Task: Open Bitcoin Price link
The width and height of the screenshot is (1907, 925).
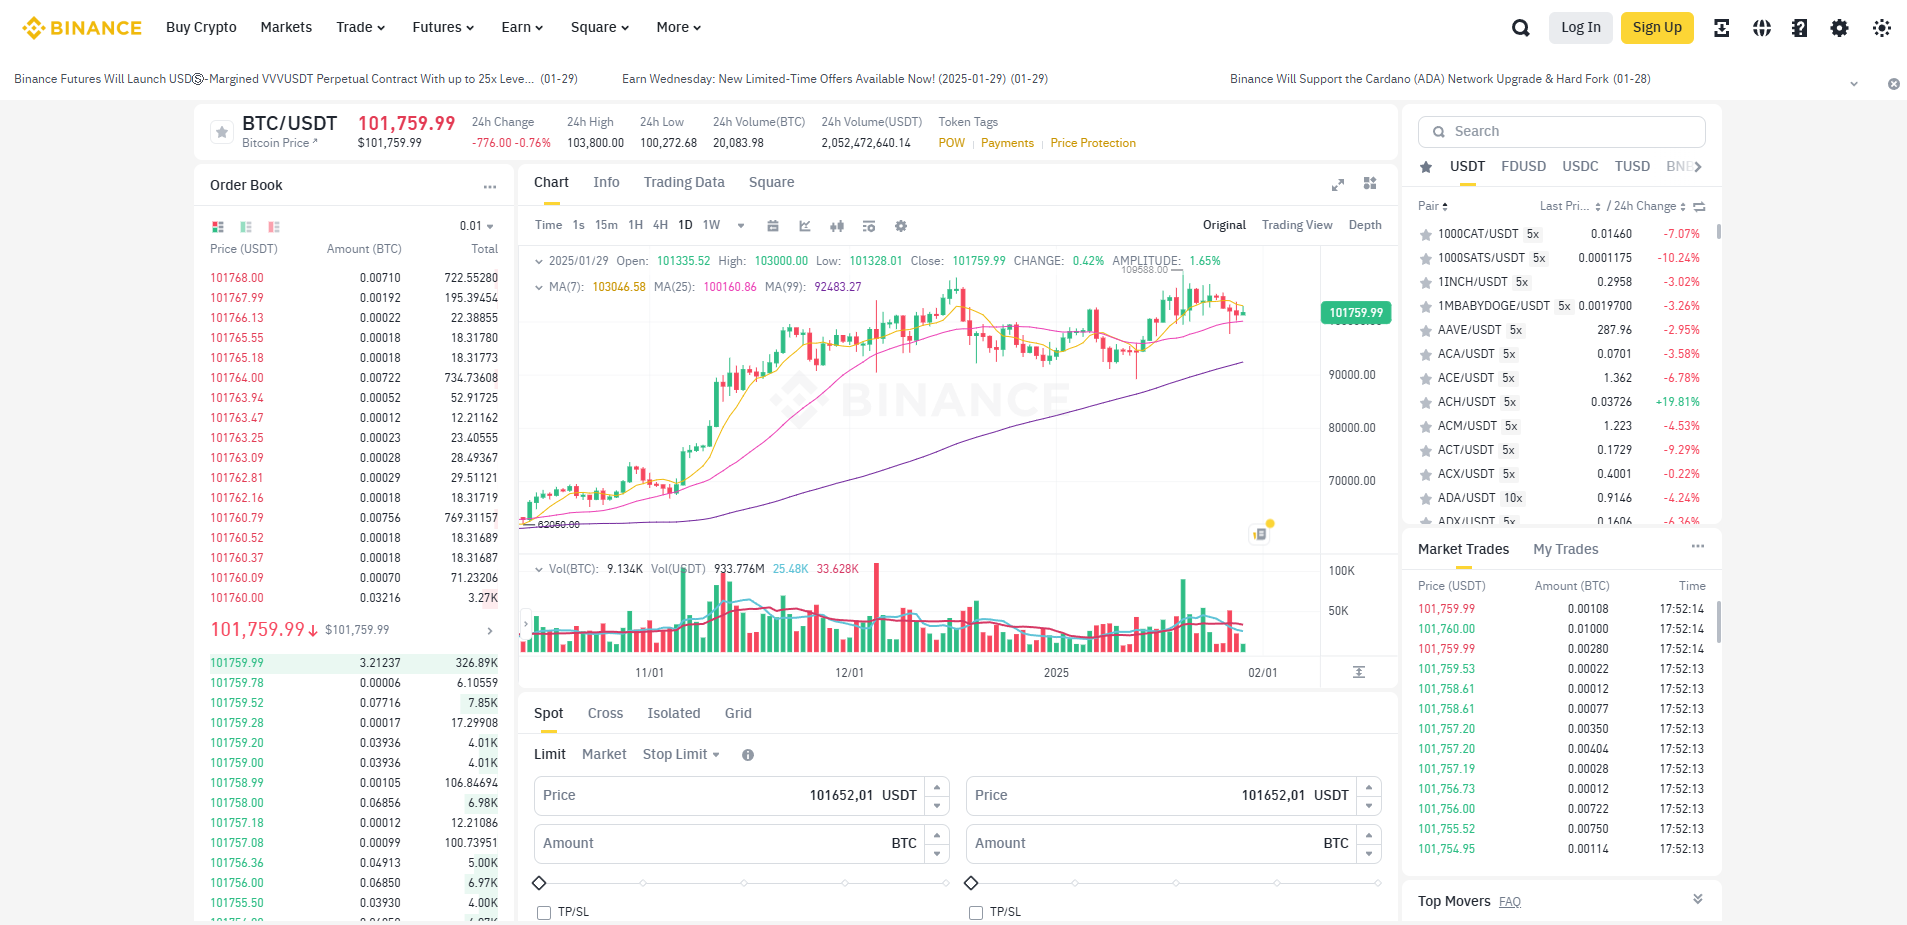Action: point(279,143)
